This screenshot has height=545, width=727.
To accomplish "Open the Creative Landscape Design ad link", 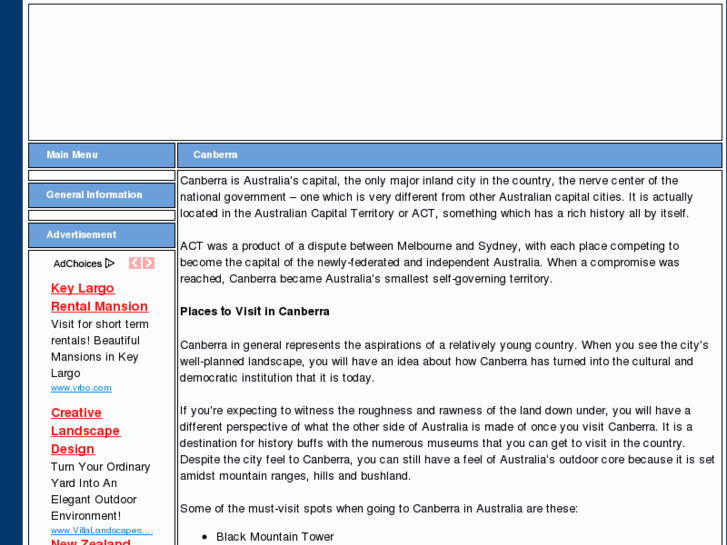I will (x=85, y=431).
